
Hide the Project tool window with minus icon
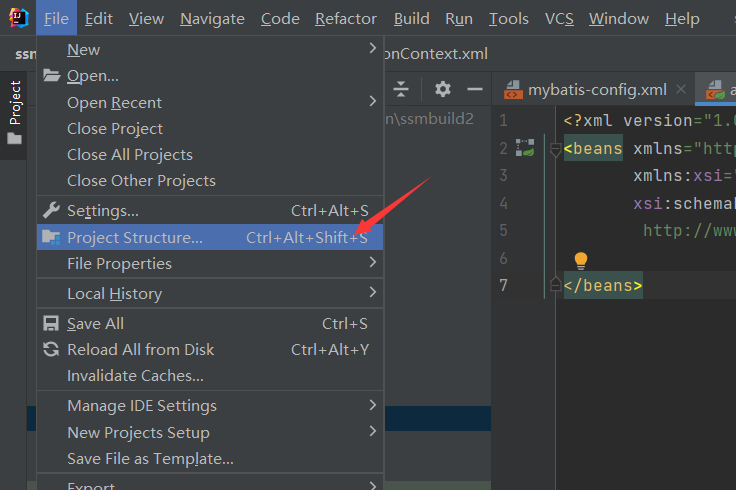(473, 89)
